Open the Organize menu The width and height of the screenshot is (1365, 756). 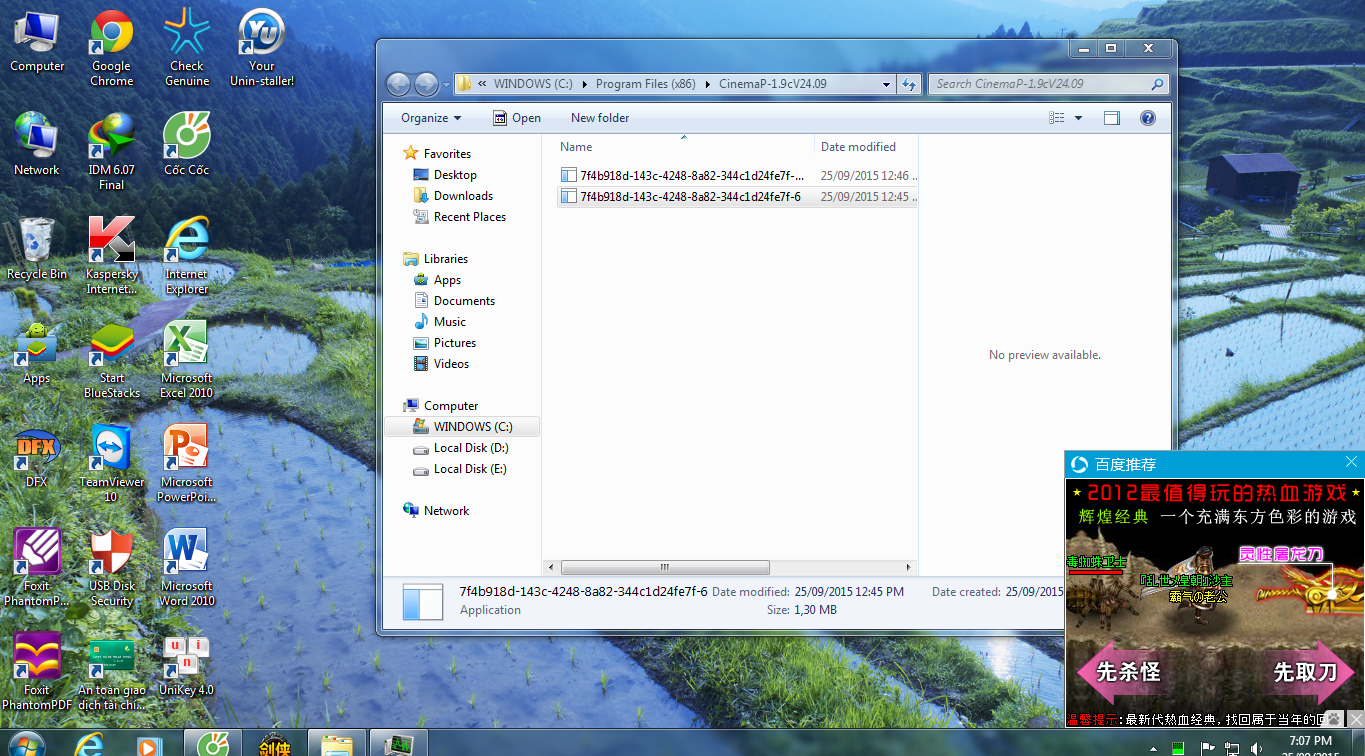[431, 118]
